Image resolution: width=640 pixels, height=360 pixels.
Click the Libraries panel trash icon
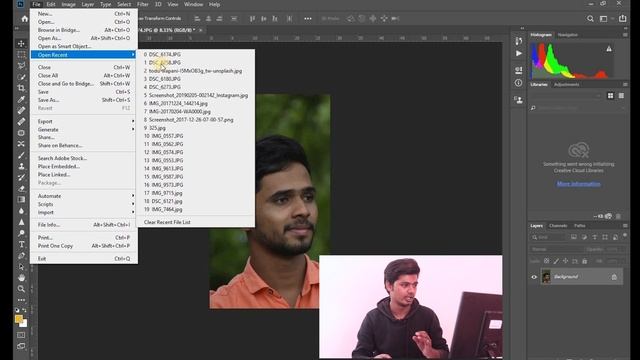click(618, 216)
